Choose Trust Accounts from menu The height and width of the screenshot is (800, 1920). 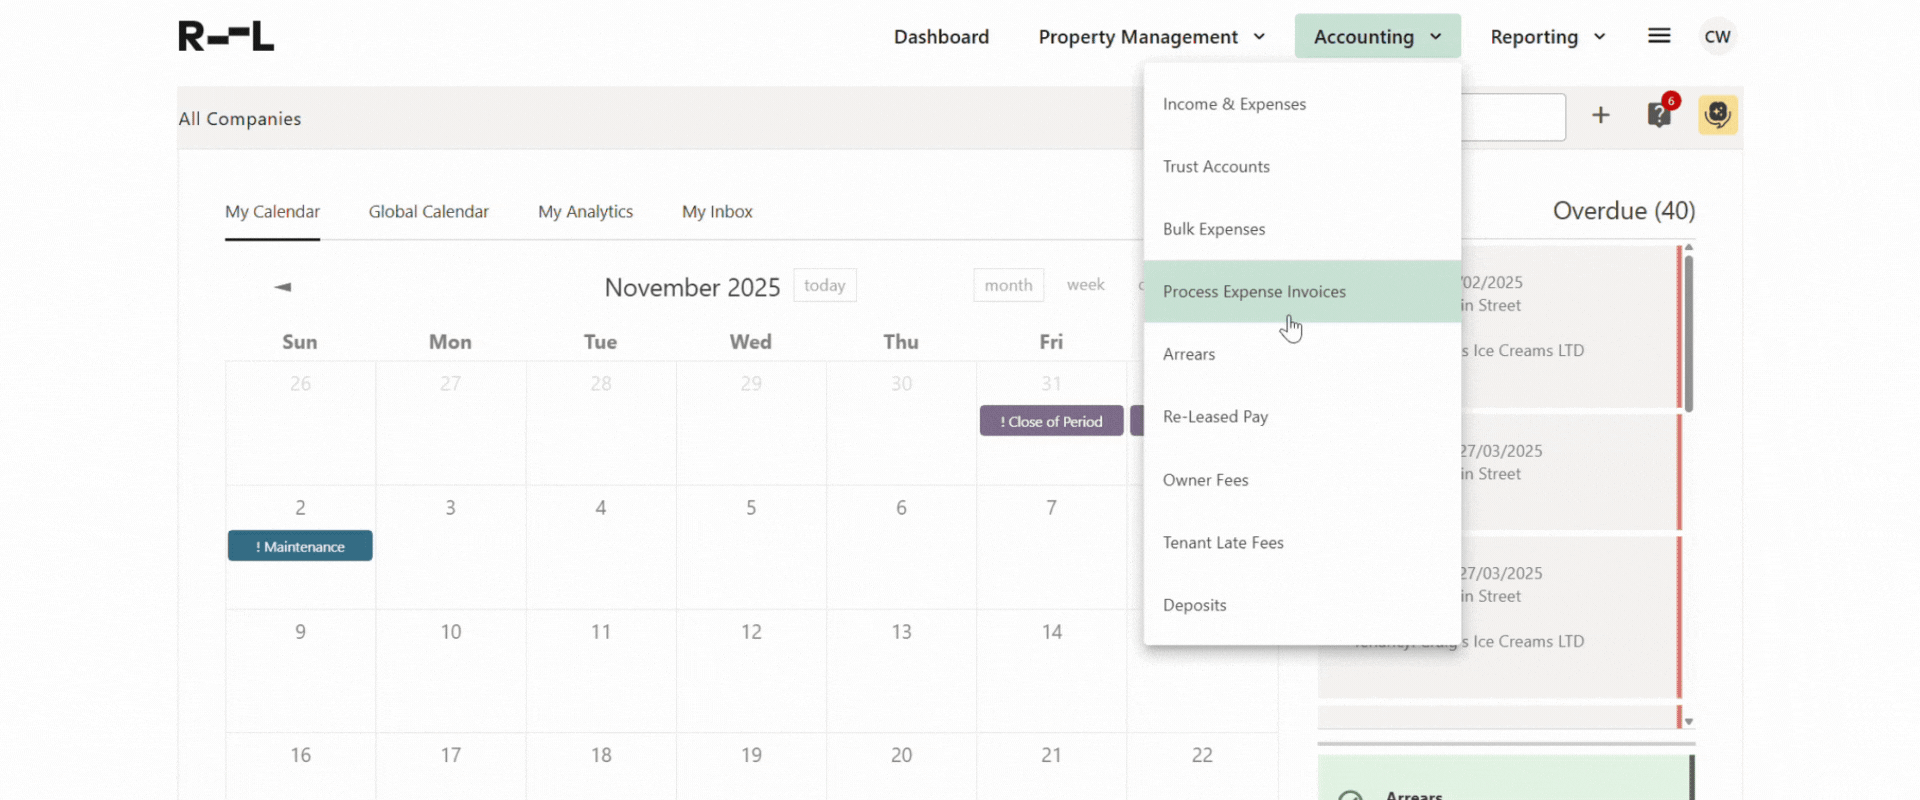point(1216,167)
